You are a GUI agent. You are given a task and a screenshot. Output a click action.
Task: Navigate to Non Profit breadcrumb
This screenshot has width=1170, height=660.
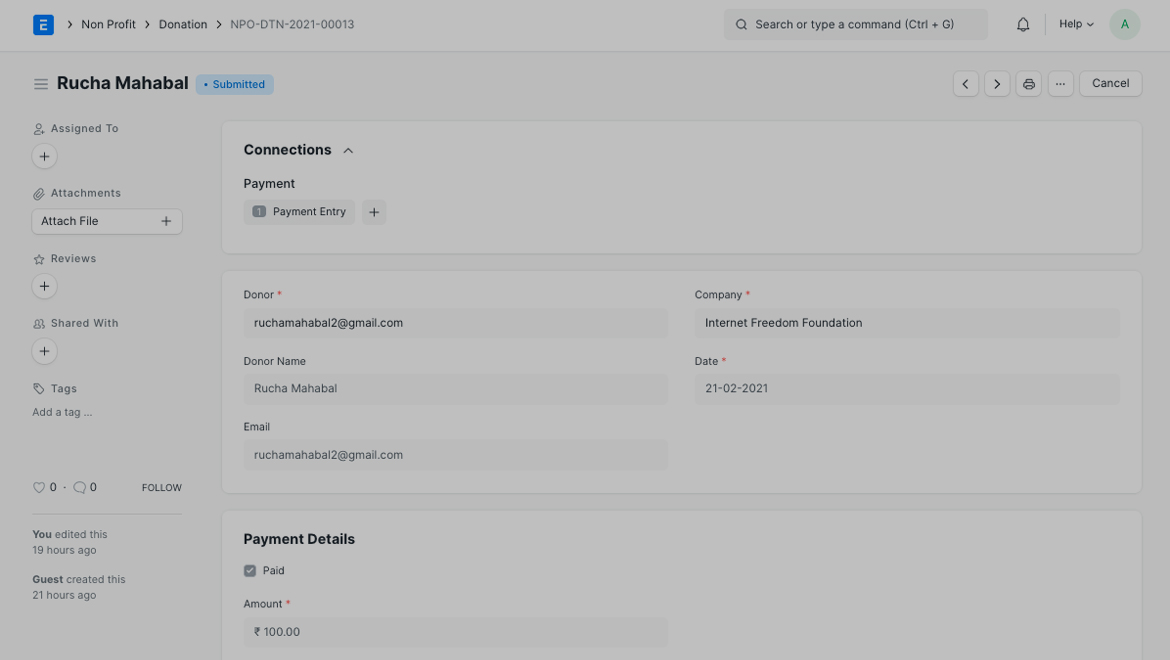click(108, 24)
